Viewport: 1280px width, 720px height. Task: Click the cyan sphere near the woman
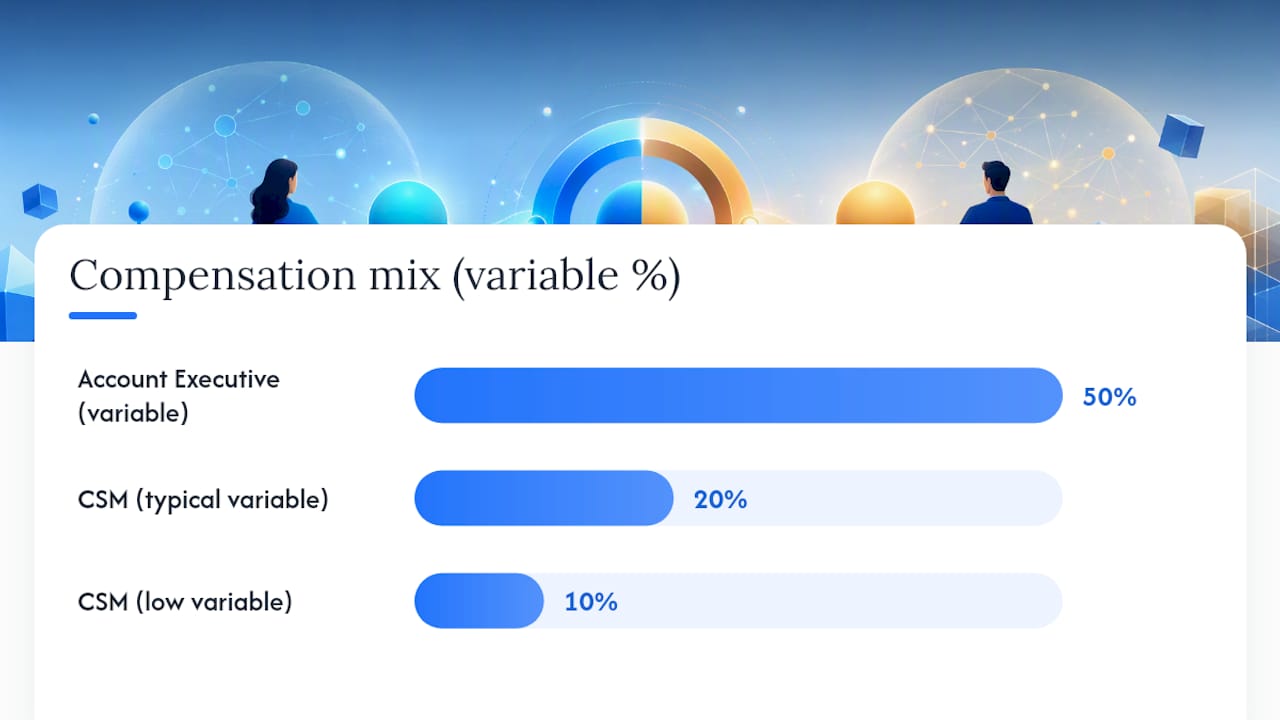pos(408,203)
